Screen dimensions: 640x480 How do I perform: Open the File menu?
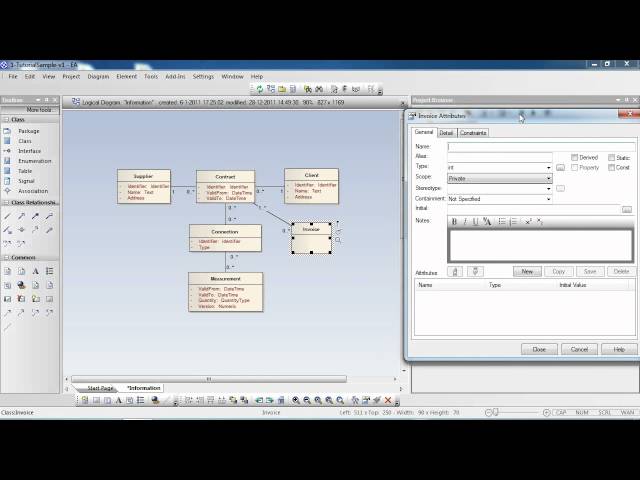(13, 76)
